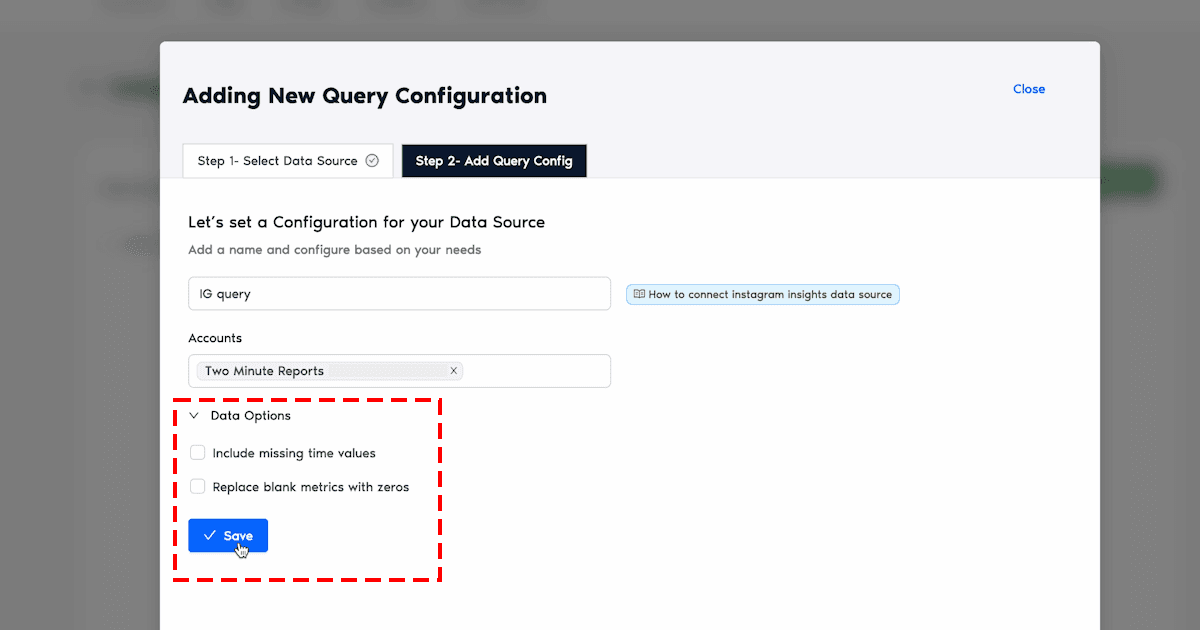Image resolution: width=1200 pixels, height=630 pixels.
Task: Select the Step 2- Add Query Config tab
Action: (x=494, y=161)
